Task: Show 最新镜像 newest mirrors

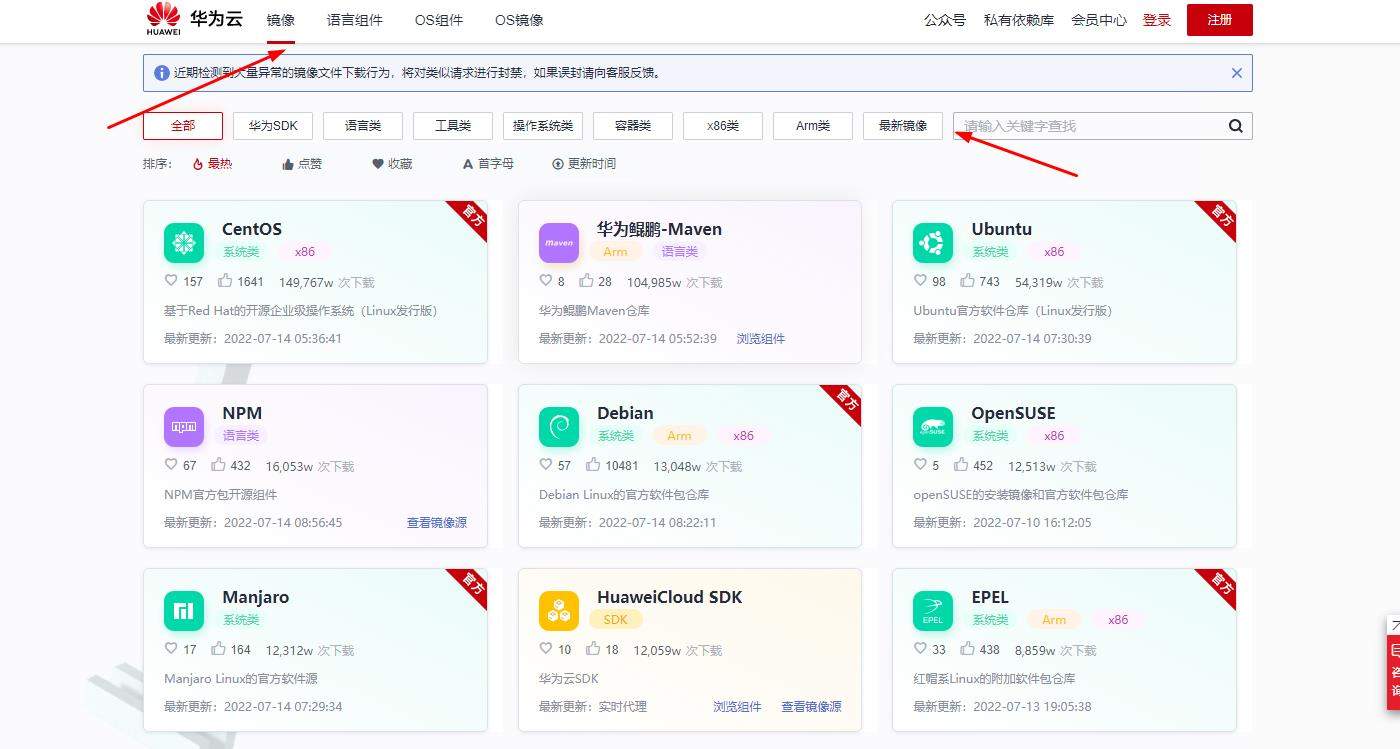Action: tap(903, 126)
